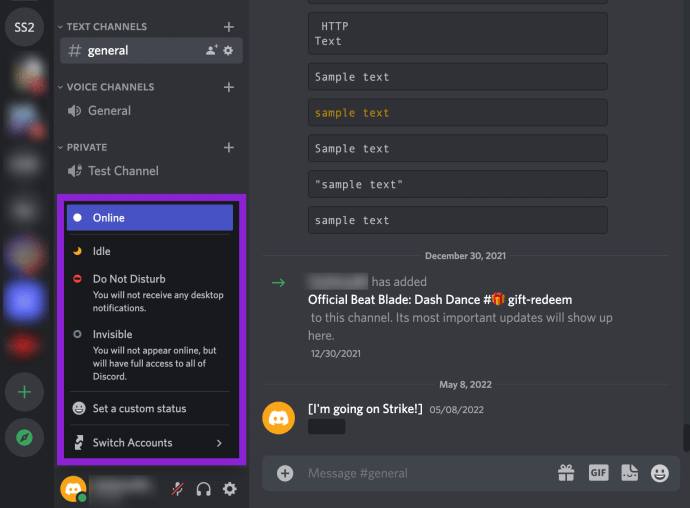Click the user avatar with online badge
Image resolution: width=690 pixels, height=508 pixels.
(73, 489)
